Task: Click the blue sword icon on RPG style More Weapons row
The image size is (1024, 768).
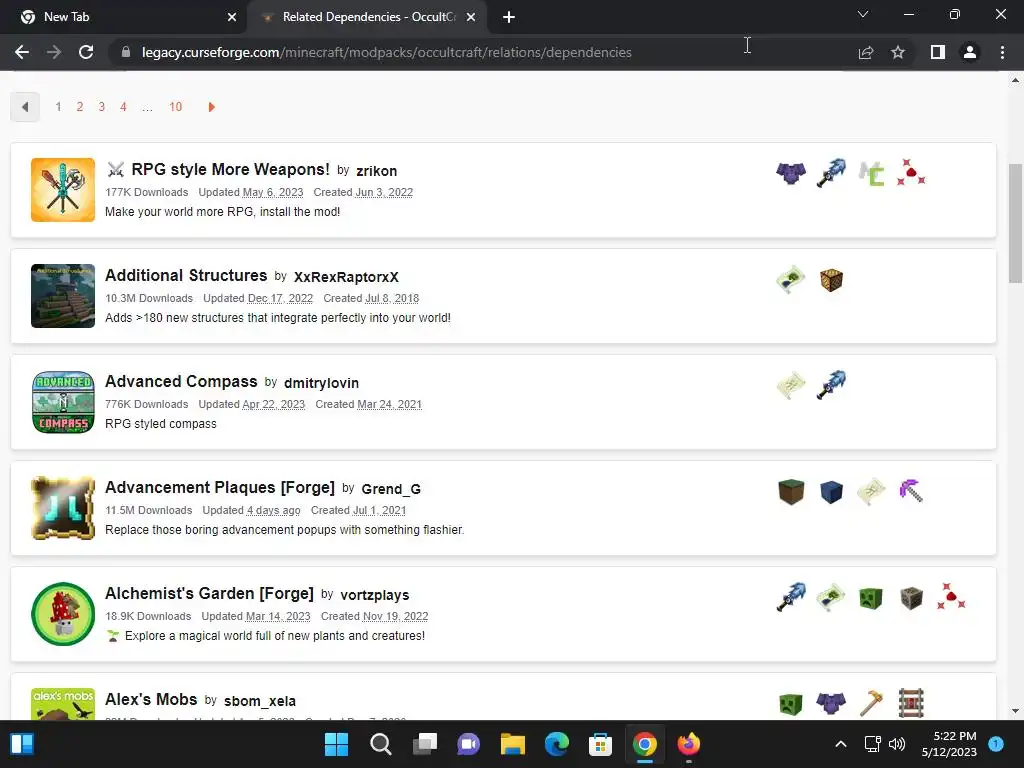Action: click(831, 173)
